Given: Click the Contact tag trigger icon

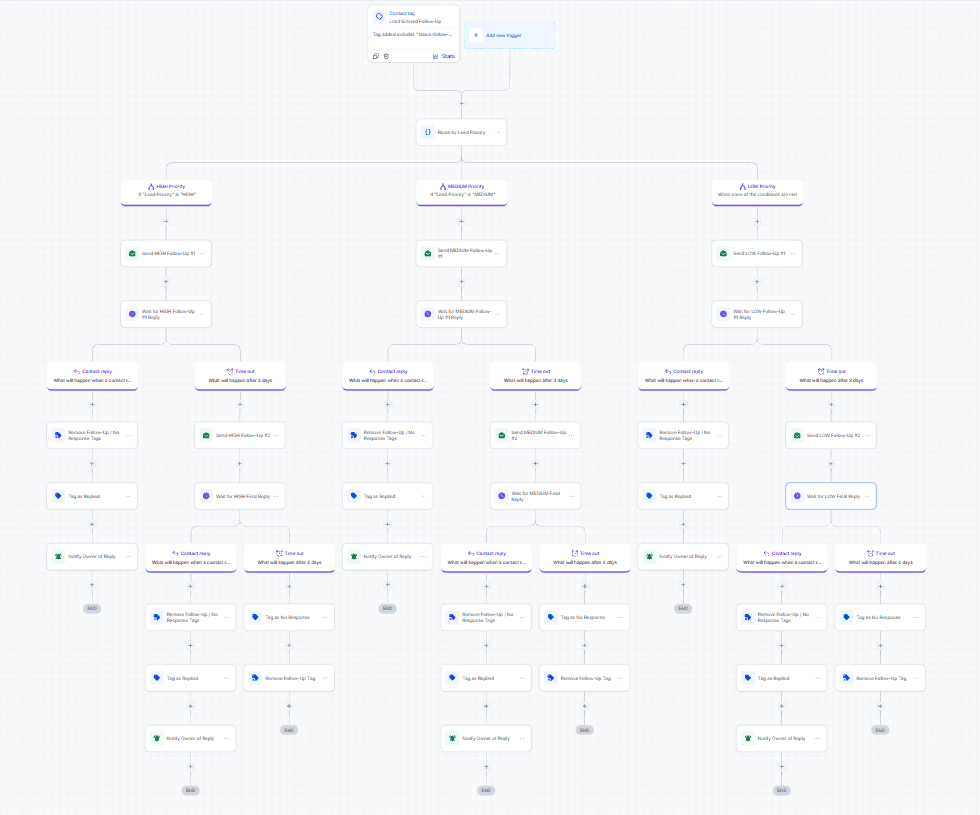Looking at the screenshot, I should [x=379, y=17].
